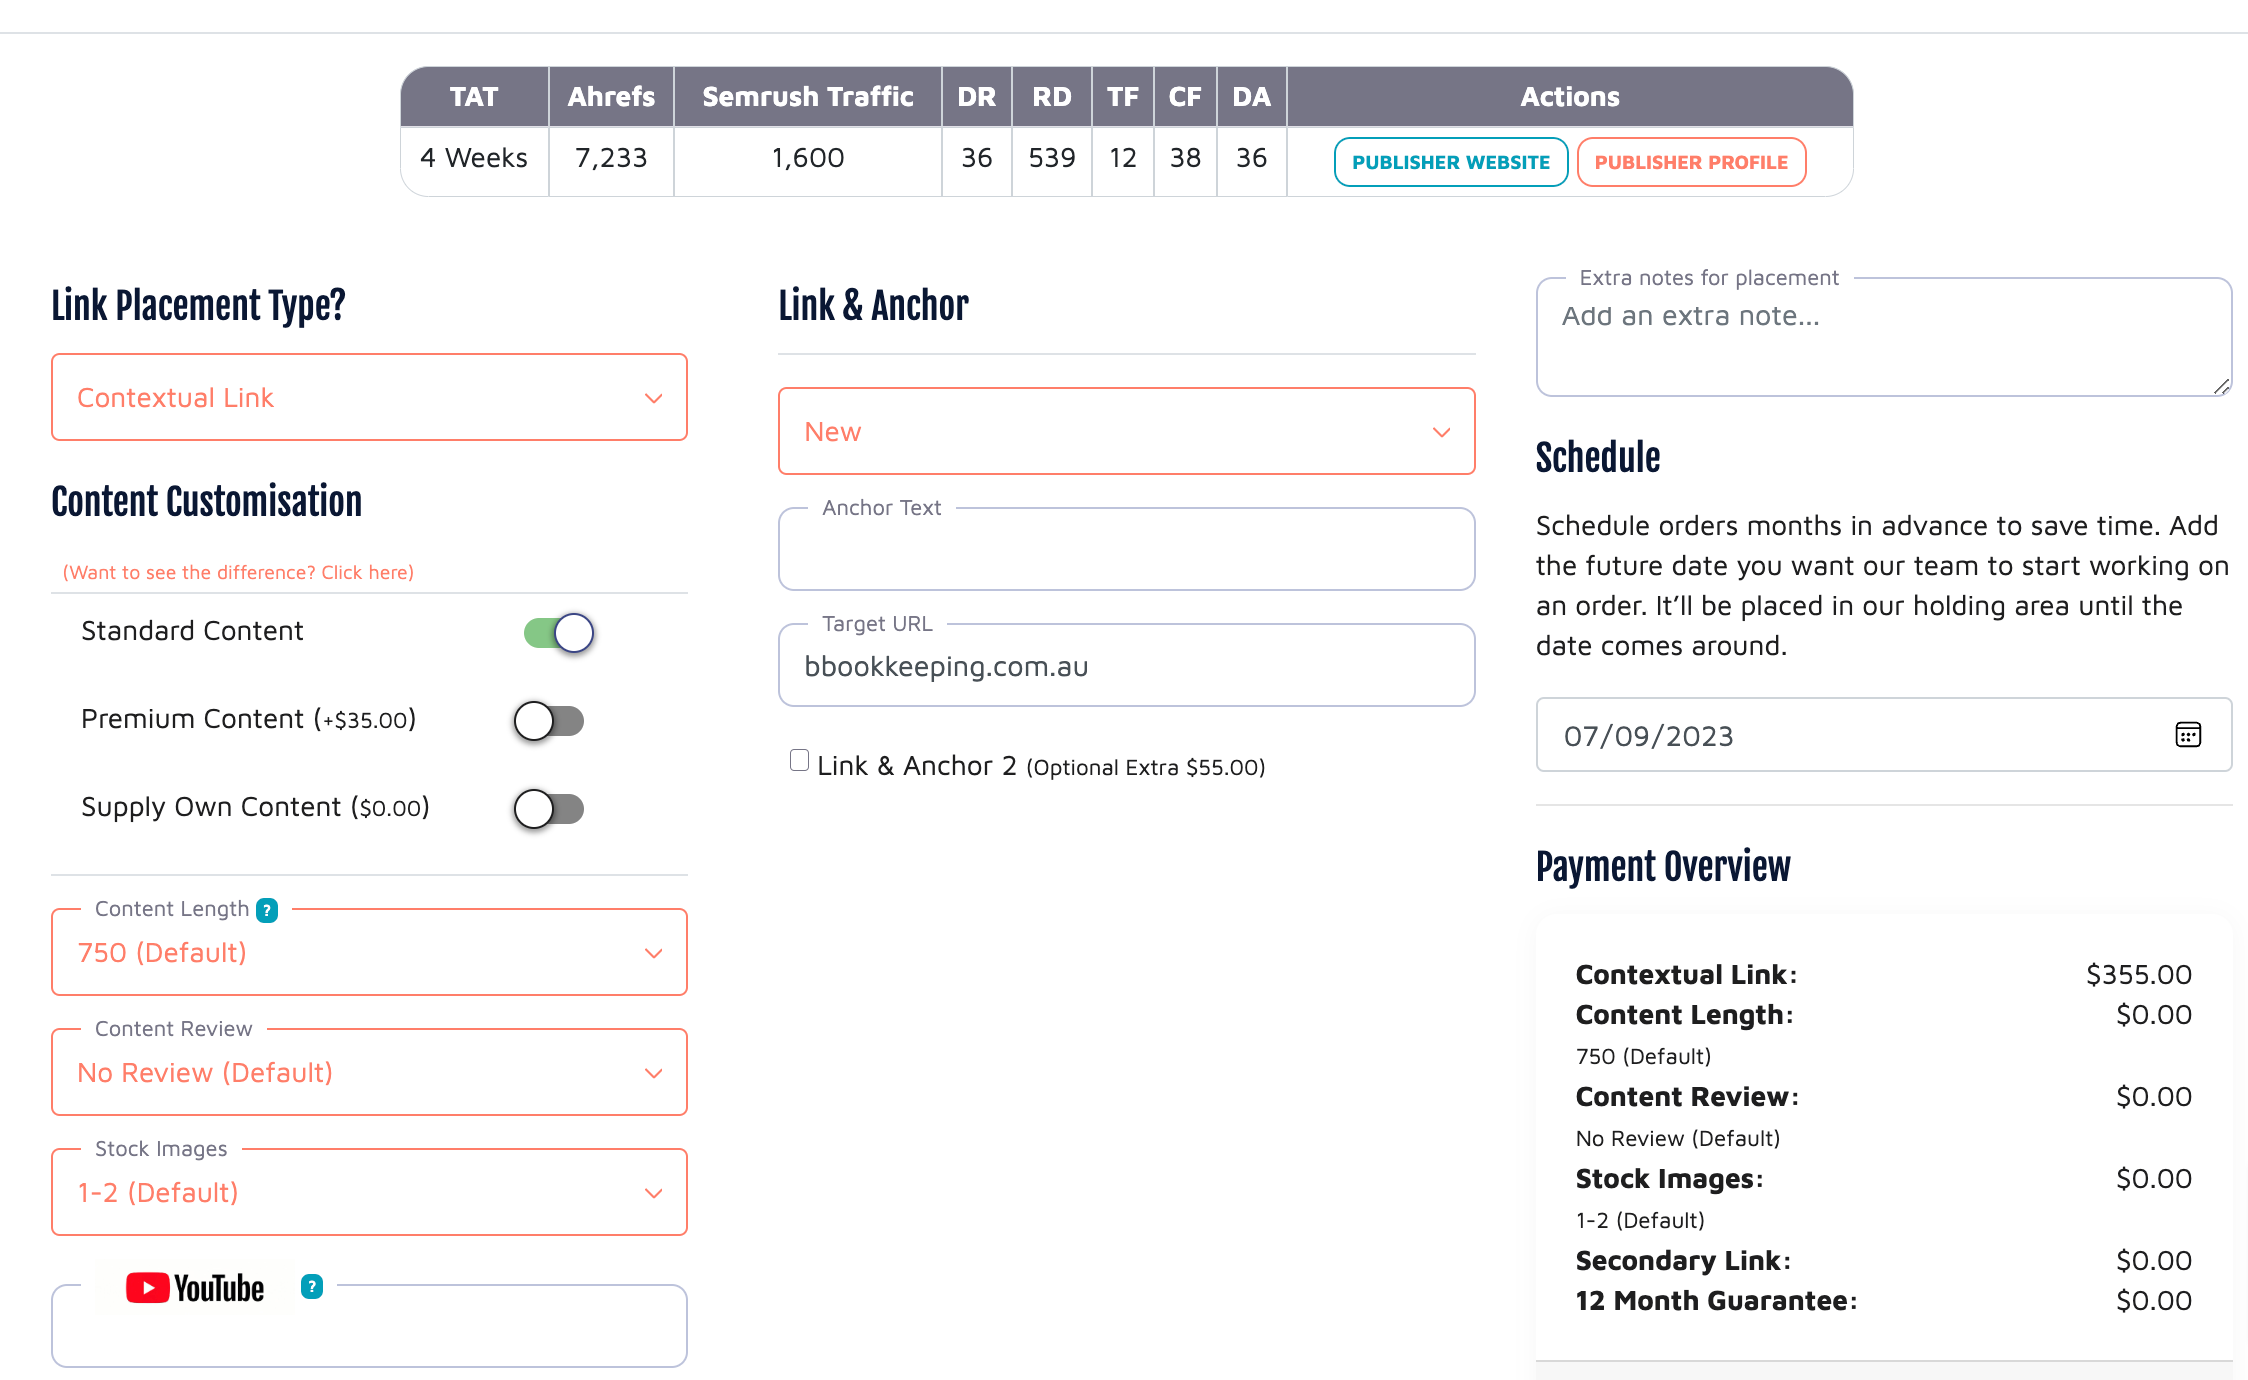This screenshot has width=2248, height=1380.
Task: Click the Publisher Website button
Action: pos(1450,162)
